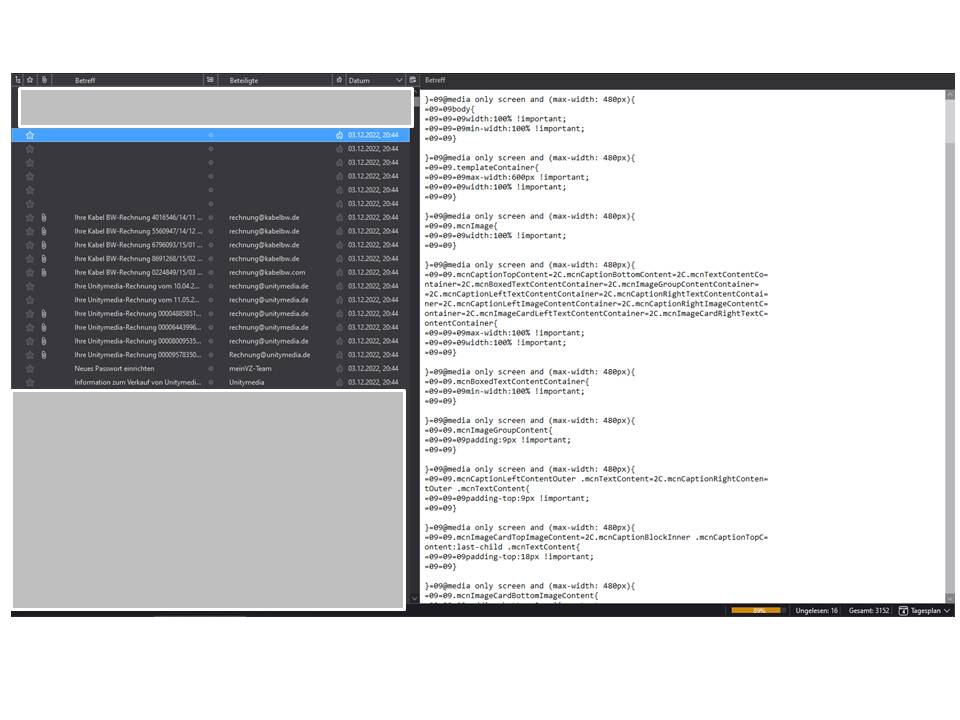This screenshot has width=960, height=720.
Task: Click the Betreff column header in message list
Action: [85, 80]
